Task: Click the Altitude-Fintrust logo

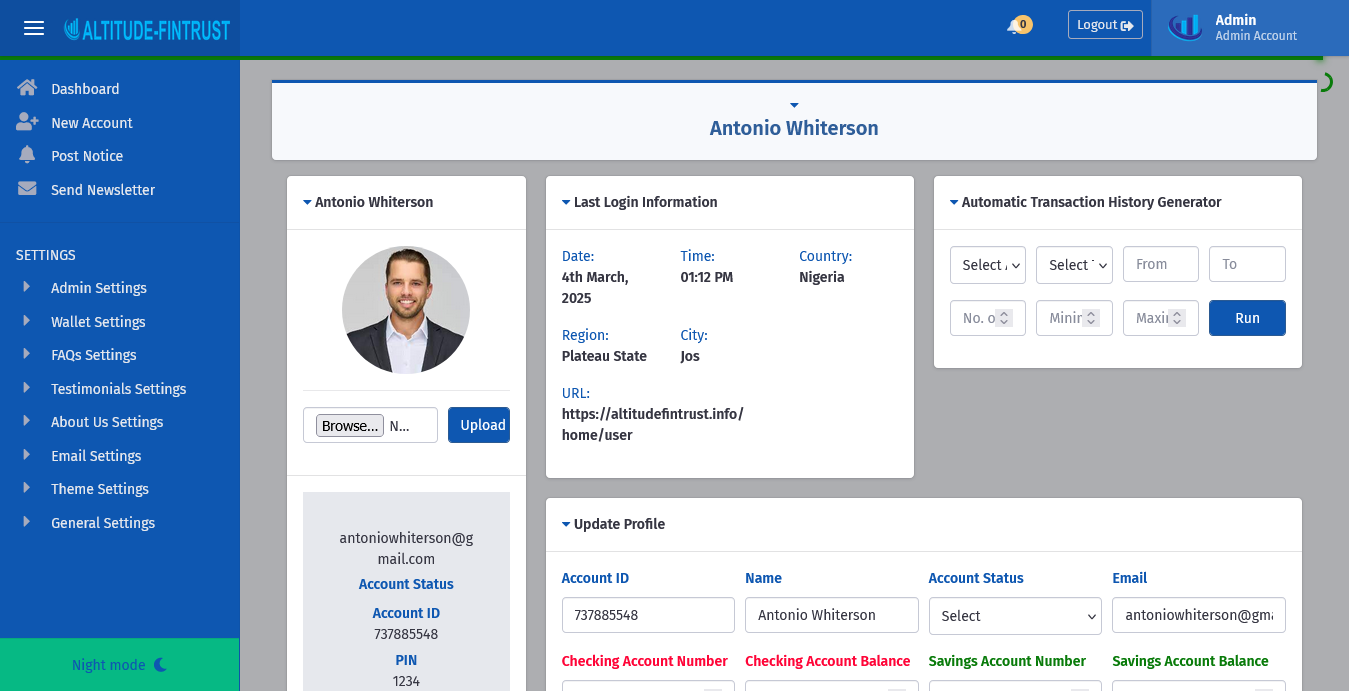Action: click(147, 29)
